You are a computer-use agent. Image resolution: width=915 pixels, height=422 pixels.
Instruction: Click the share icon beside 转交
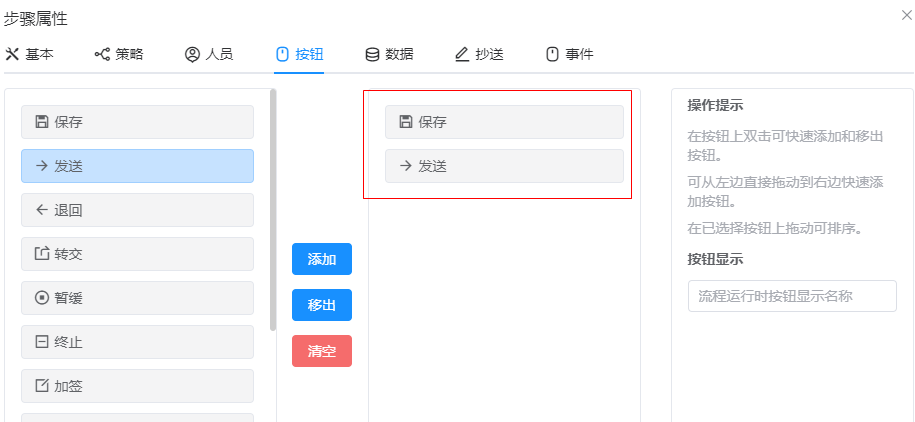click(42, 254)
